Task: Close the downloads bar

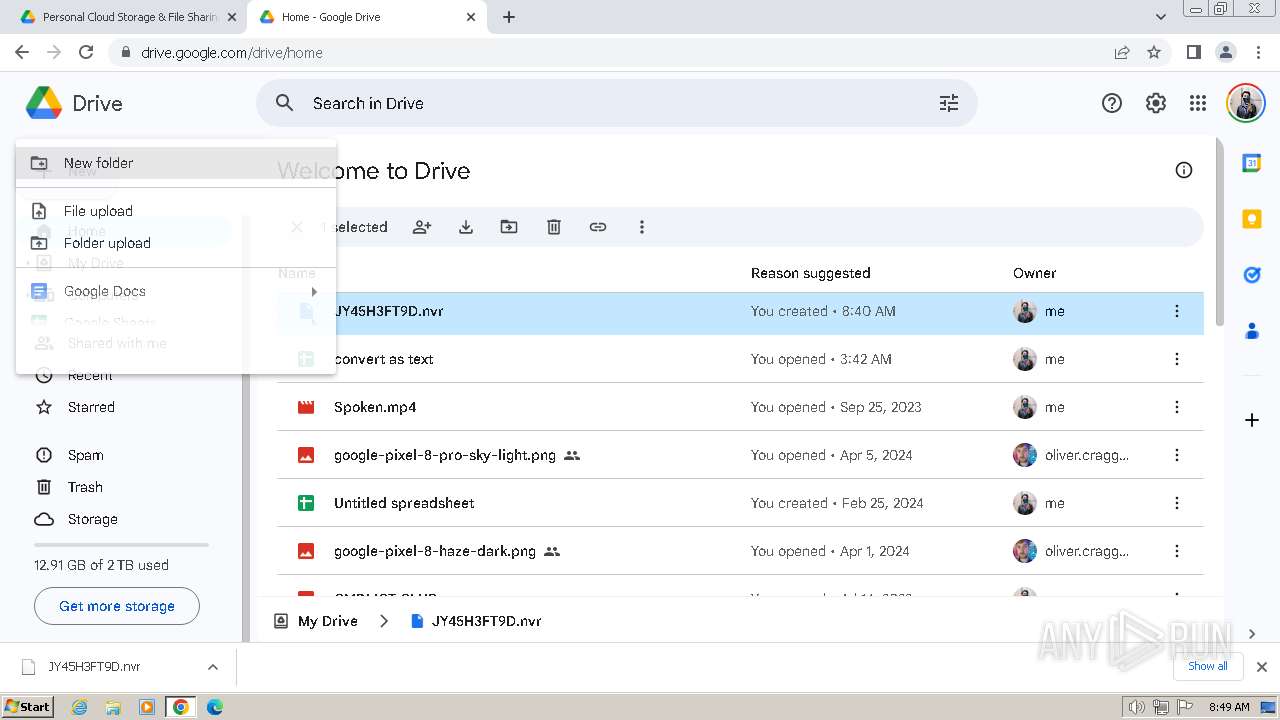Action: point(1262,667)
